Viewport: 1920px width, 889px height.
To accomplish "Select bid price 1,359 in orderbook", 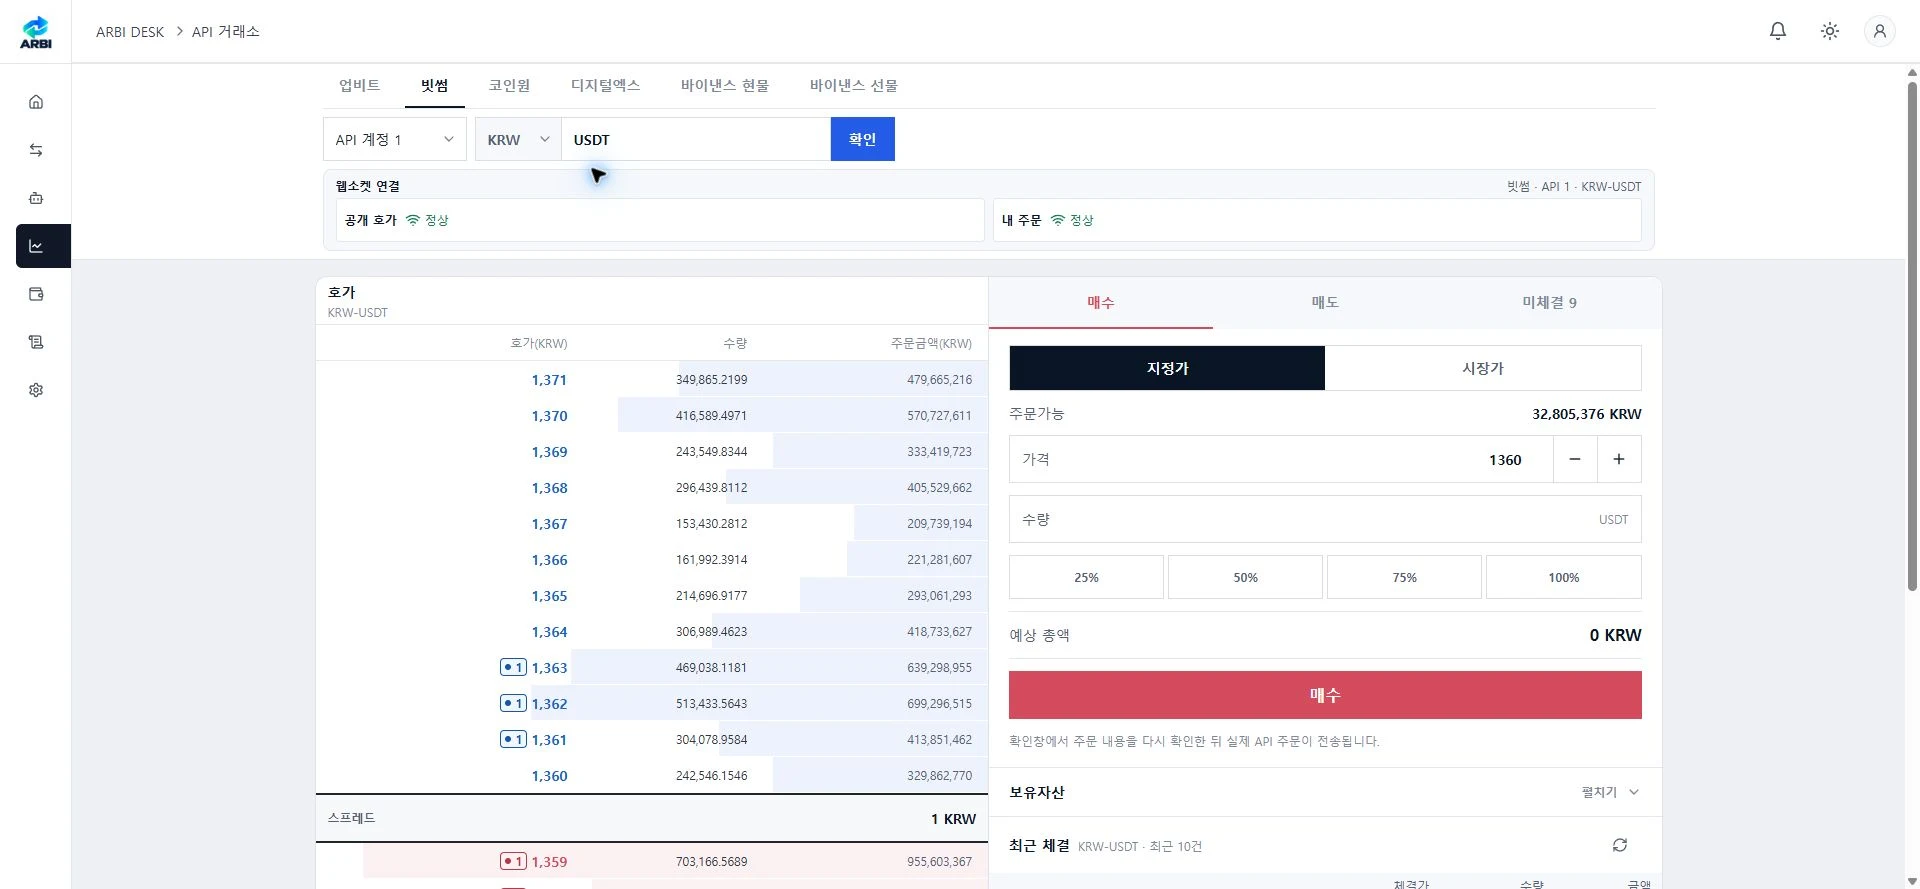I will pyautogui.click(x=549, y=862).
